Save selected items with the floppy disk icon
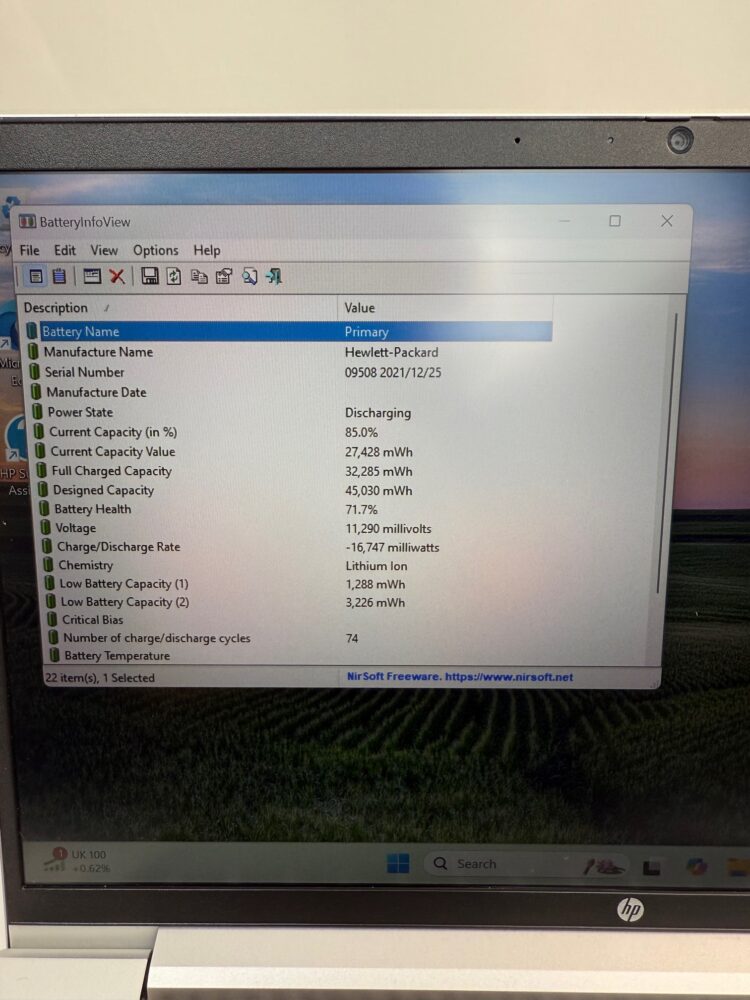 click(150, 276)
